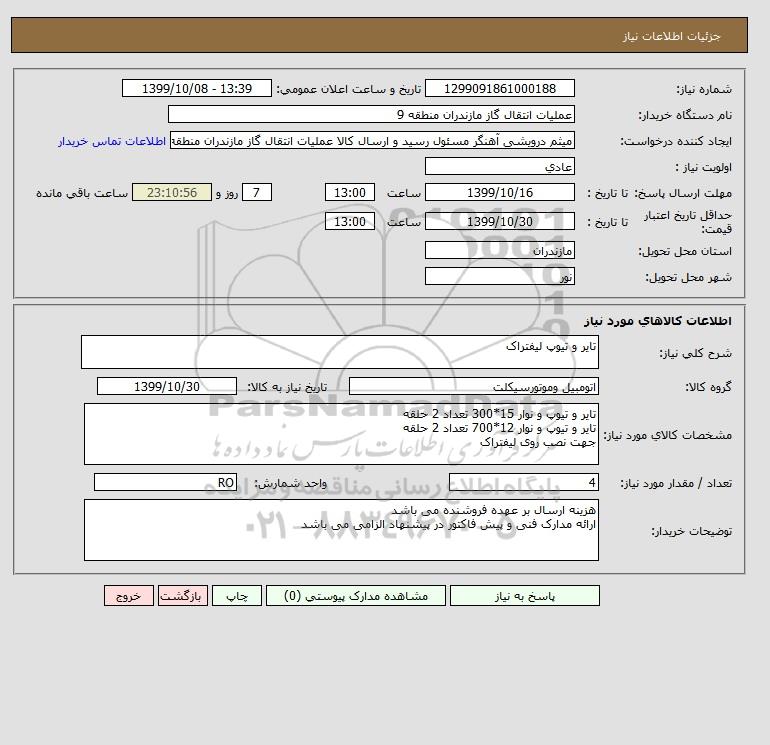Viewport: 770px width, 745px height.
Task: Click the unit field RO
Action: [165, 482]
